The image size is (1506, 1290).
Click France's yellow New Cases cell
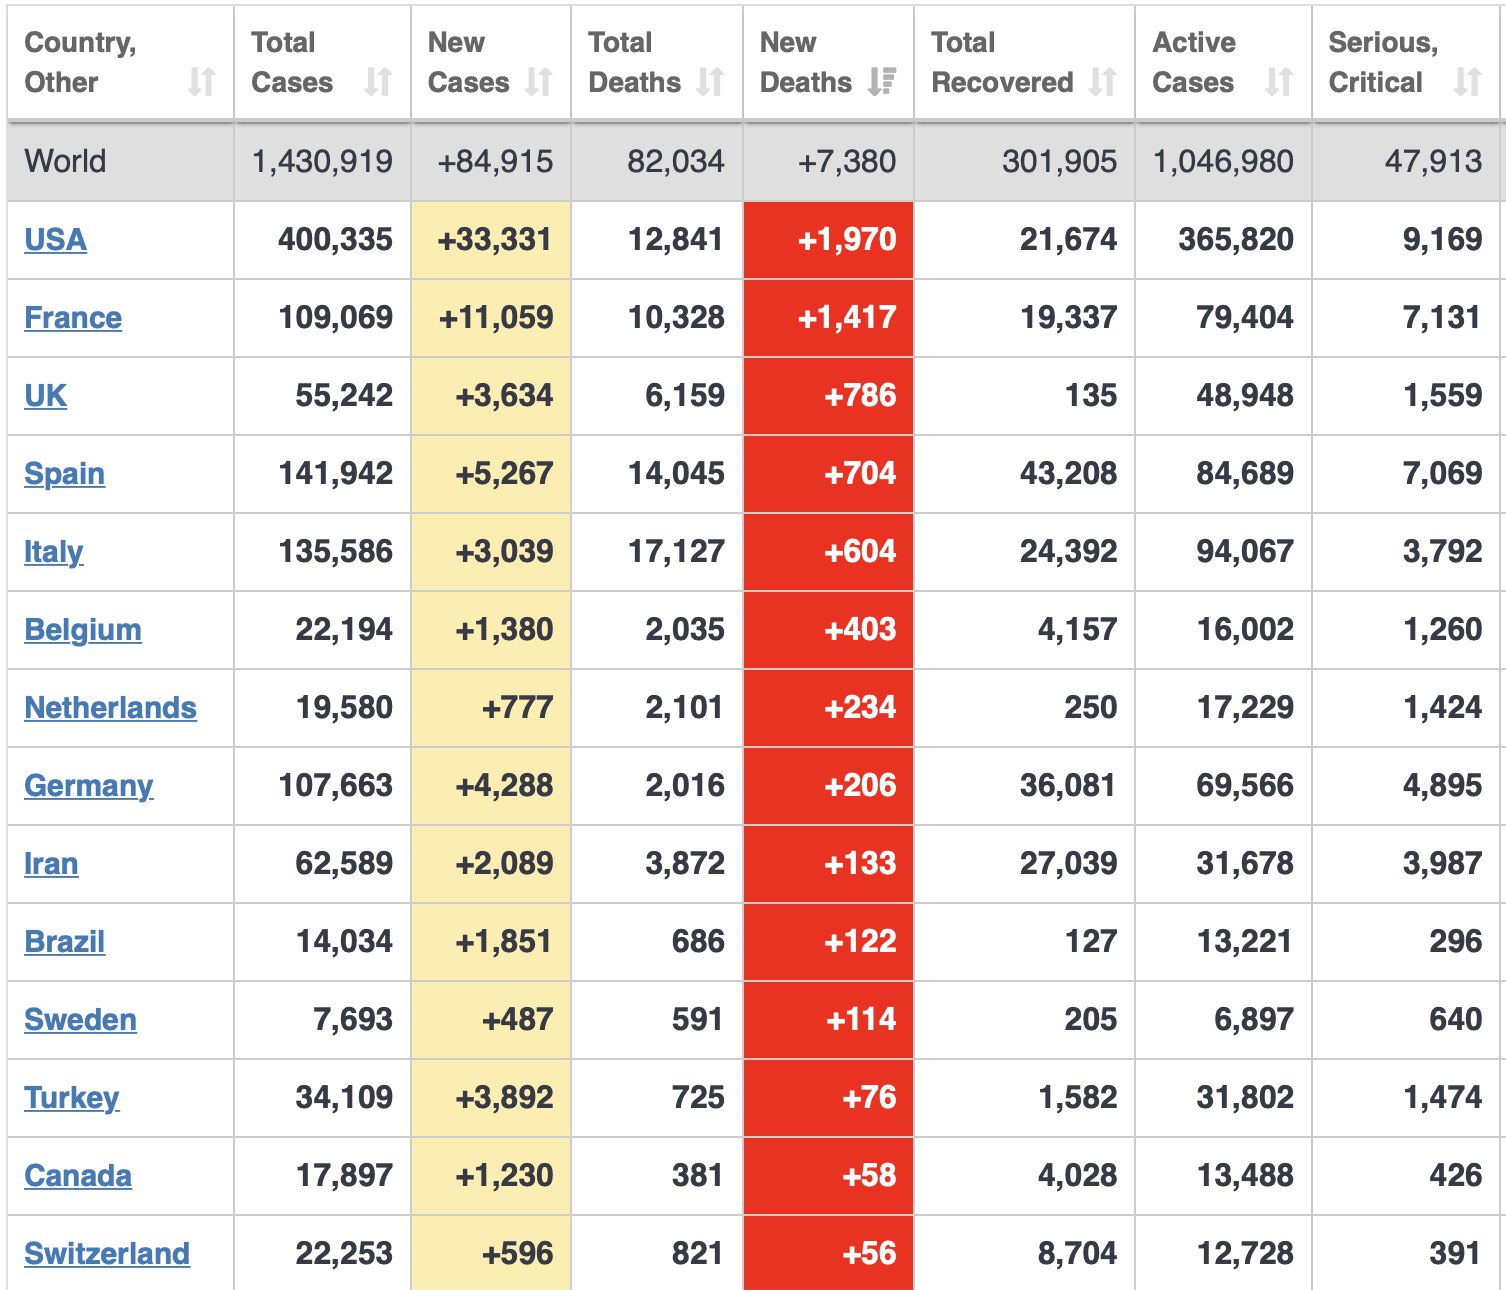coord(491,318)
